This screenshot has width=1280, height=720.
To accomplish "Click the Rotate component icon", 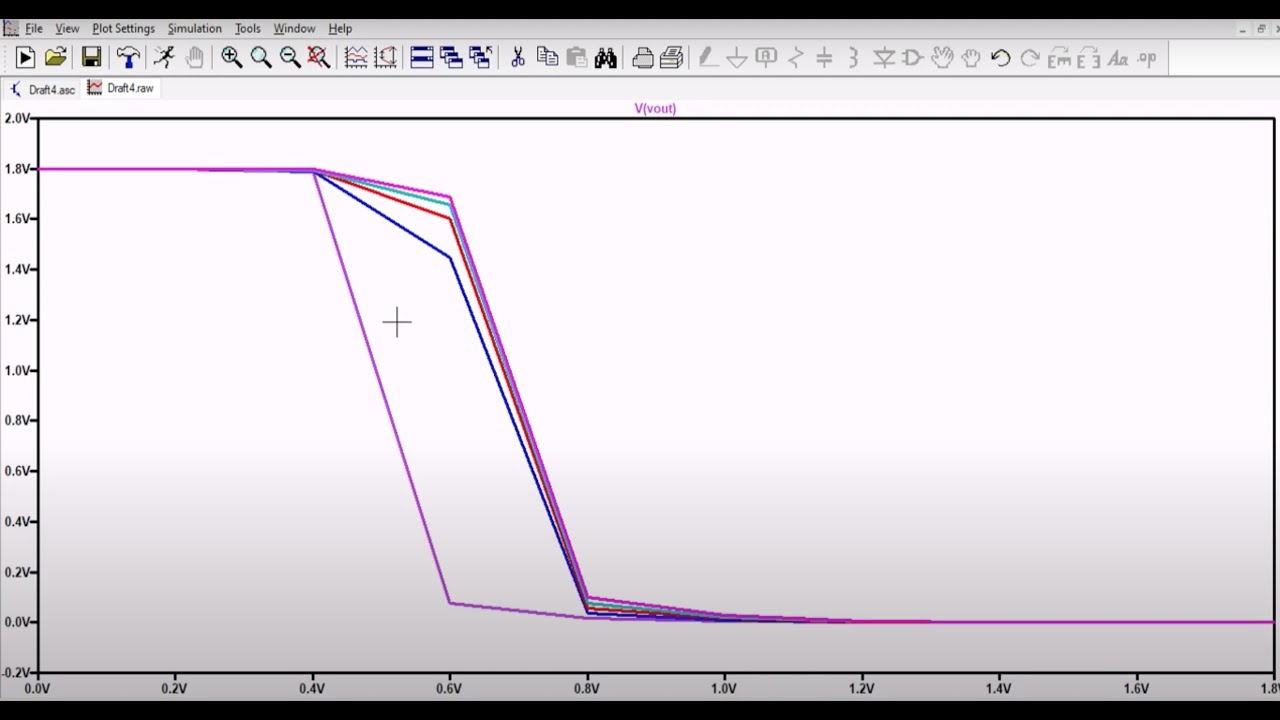I will tap(1059, 58).
